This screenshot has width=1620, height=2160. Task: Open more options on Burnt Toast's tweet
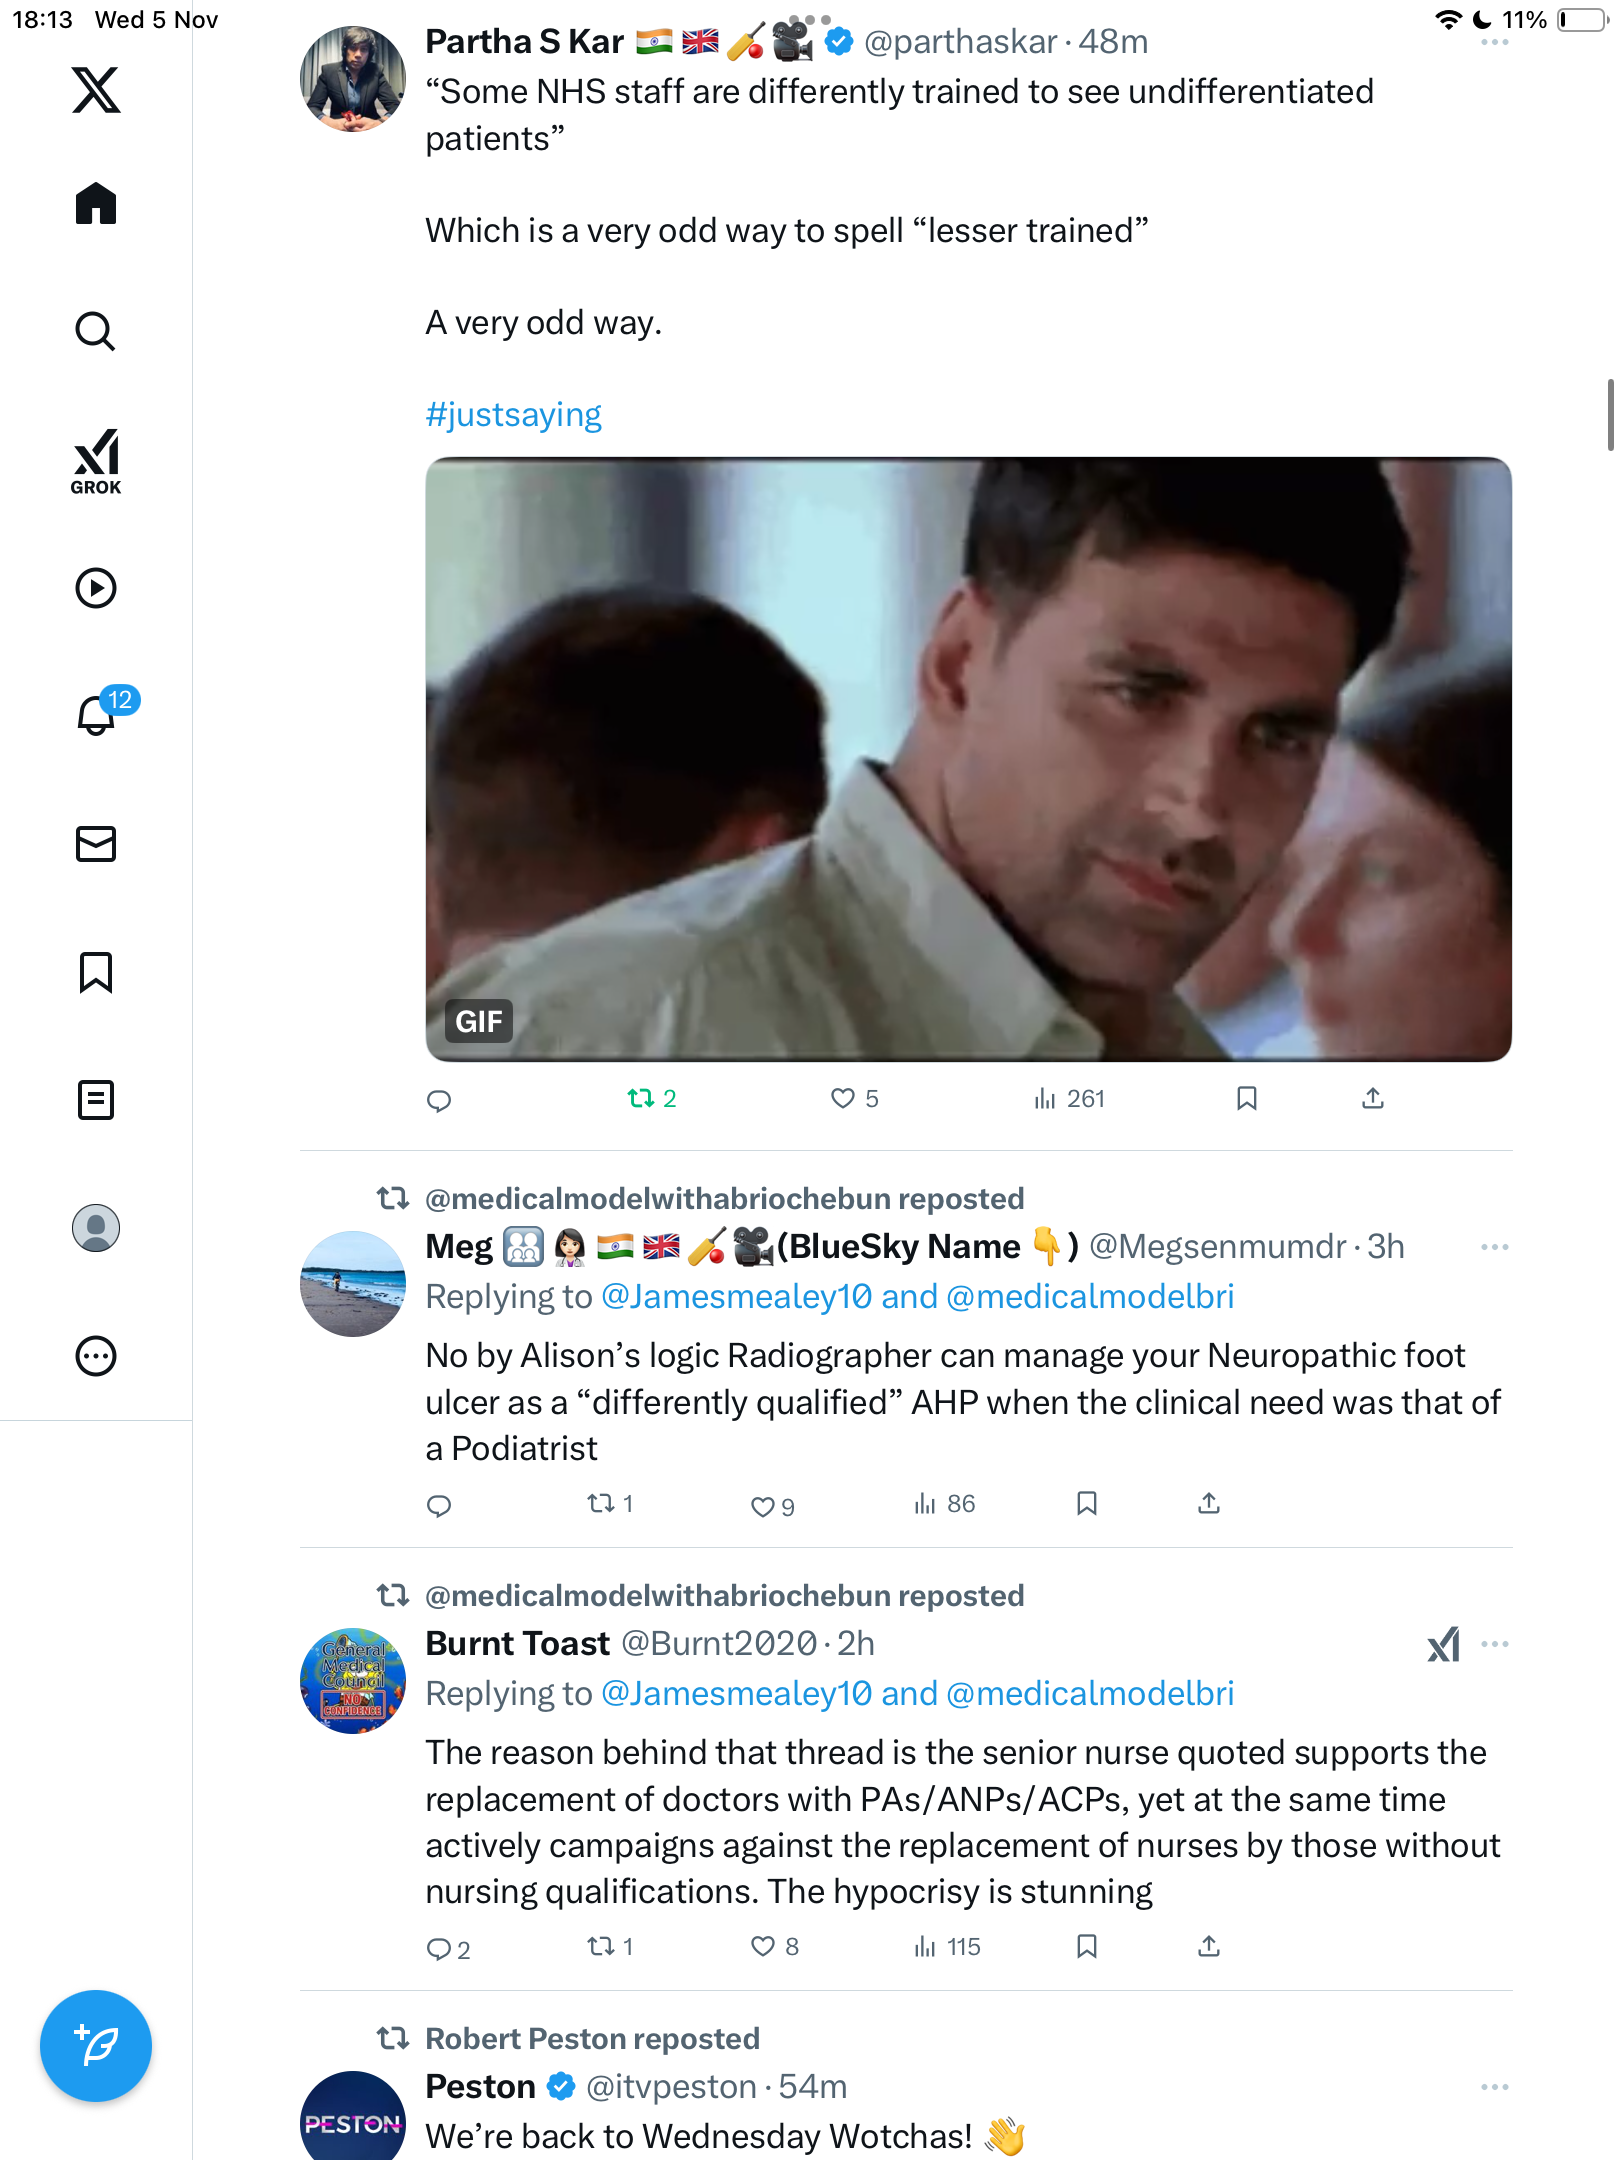pyautogui.click(x=1495, y=1644)
